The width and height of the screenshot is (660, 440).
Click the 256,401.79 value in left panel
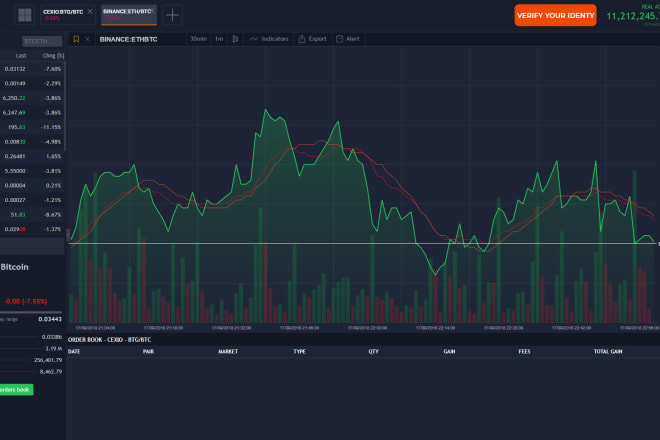(48, 360)
